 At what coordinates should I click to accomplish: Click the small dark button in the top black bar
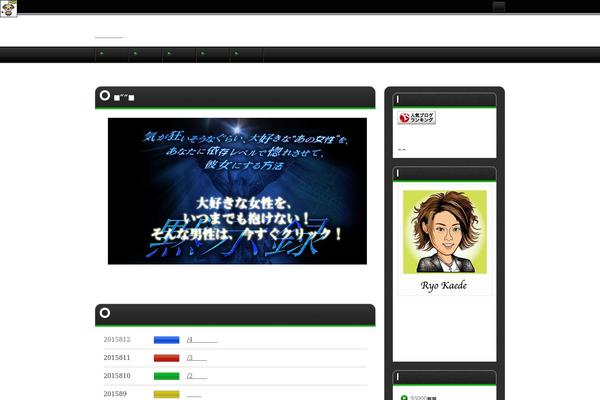[x=499, y=7]
